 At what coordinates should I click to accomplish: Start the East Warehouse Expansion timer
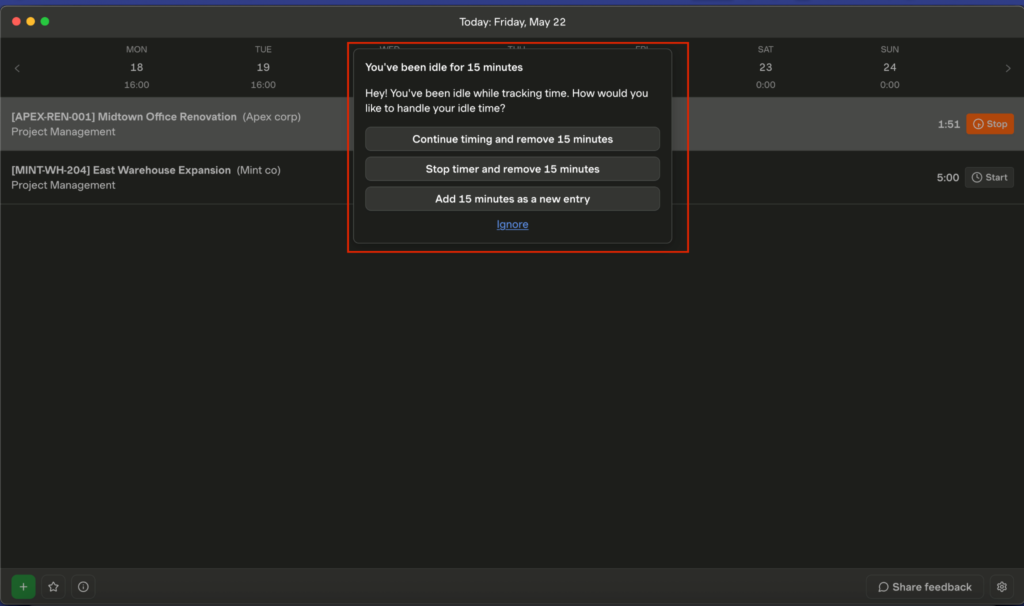(x=989, y=178)
